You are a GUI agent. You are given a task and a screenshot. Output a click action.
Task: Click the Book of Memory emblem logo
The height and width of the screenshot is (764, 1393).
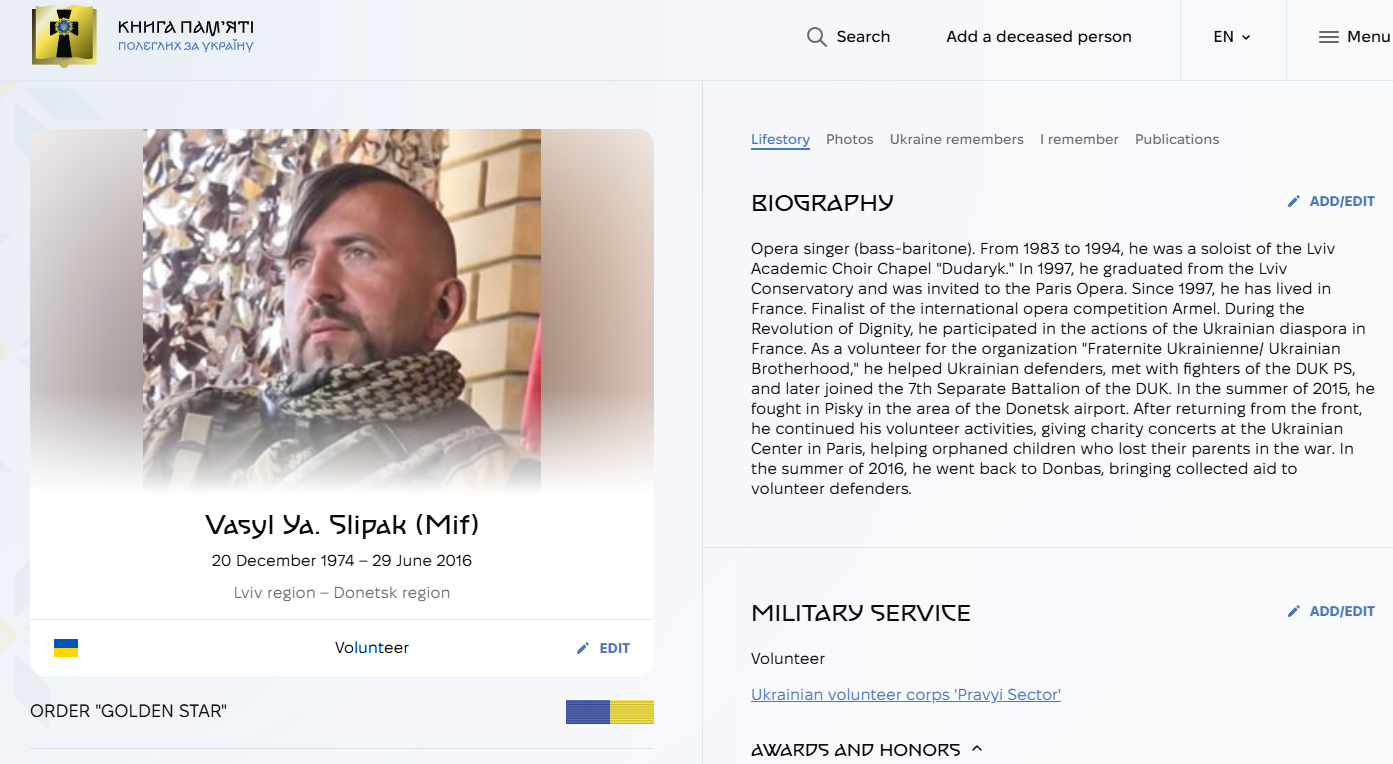coord(65,36)
